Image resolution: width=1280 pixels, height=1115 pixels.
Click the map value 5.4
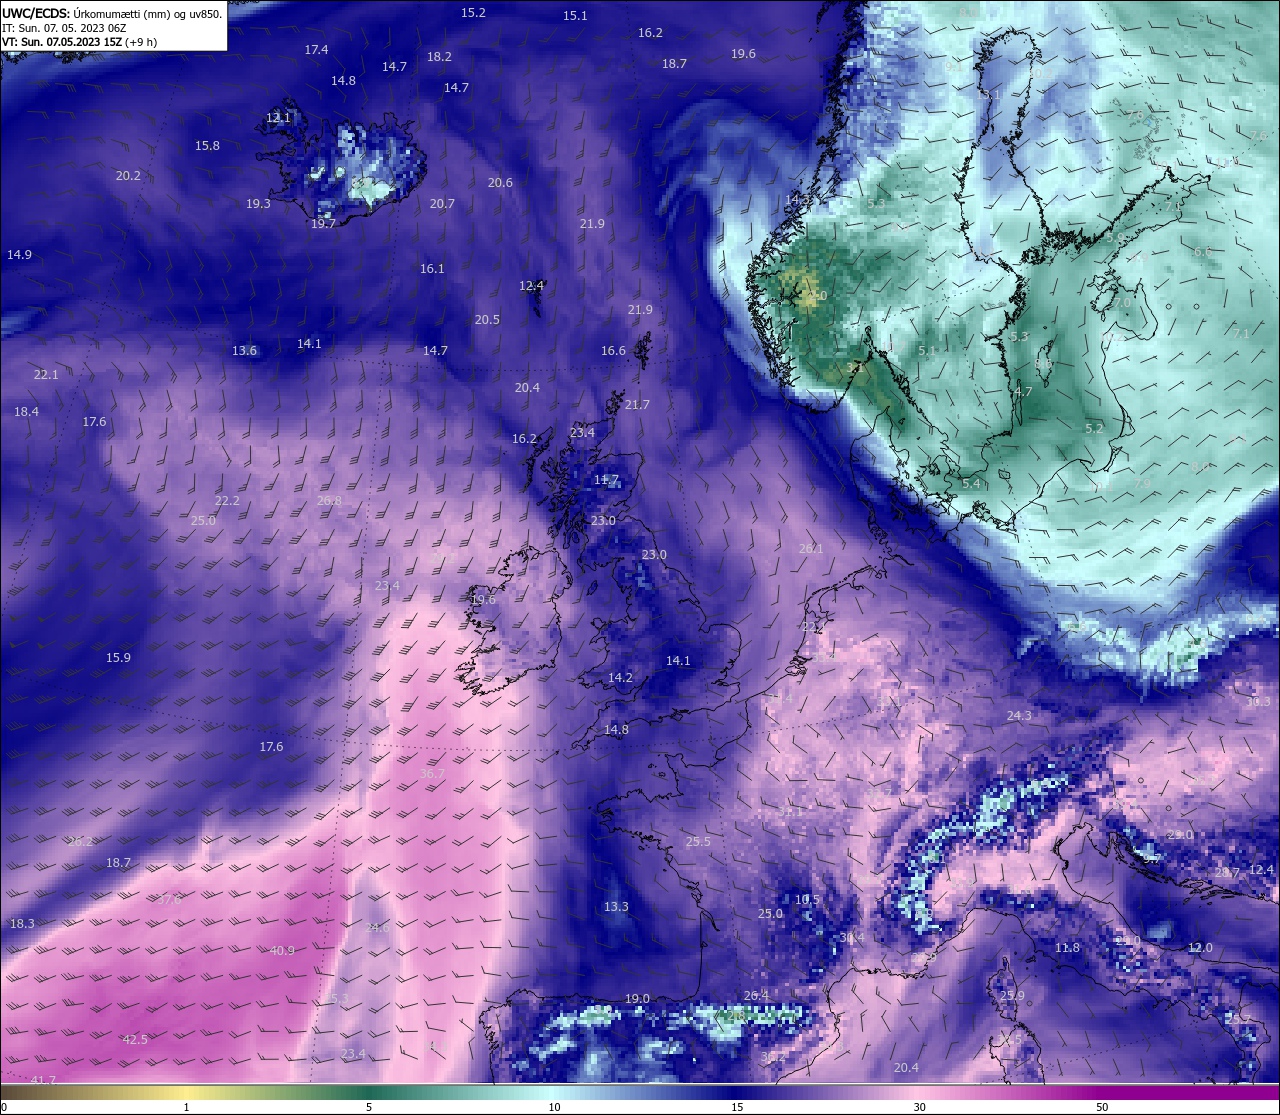tap(971, 484)
